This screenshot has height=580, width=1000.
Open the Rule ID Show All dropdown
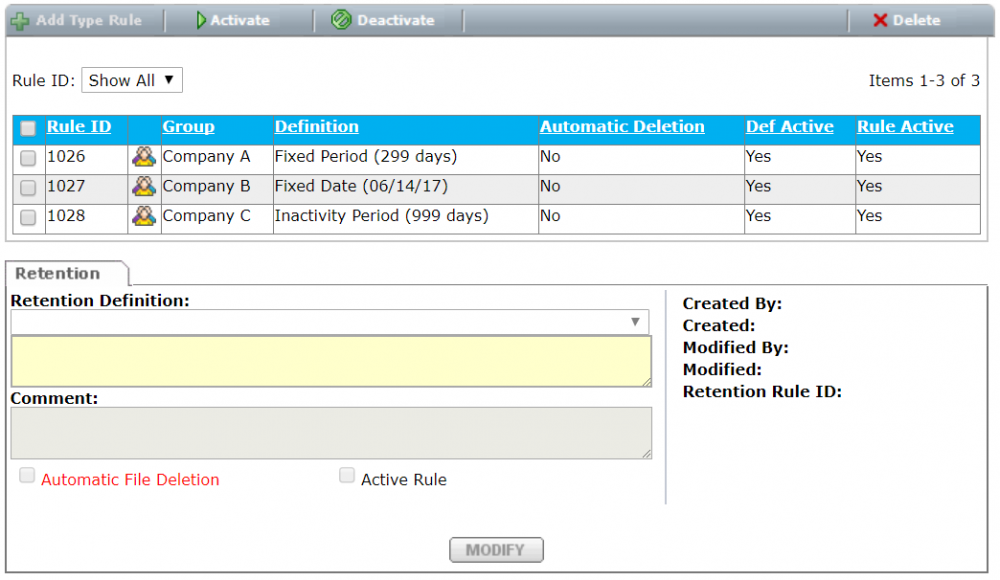point(132,81)
